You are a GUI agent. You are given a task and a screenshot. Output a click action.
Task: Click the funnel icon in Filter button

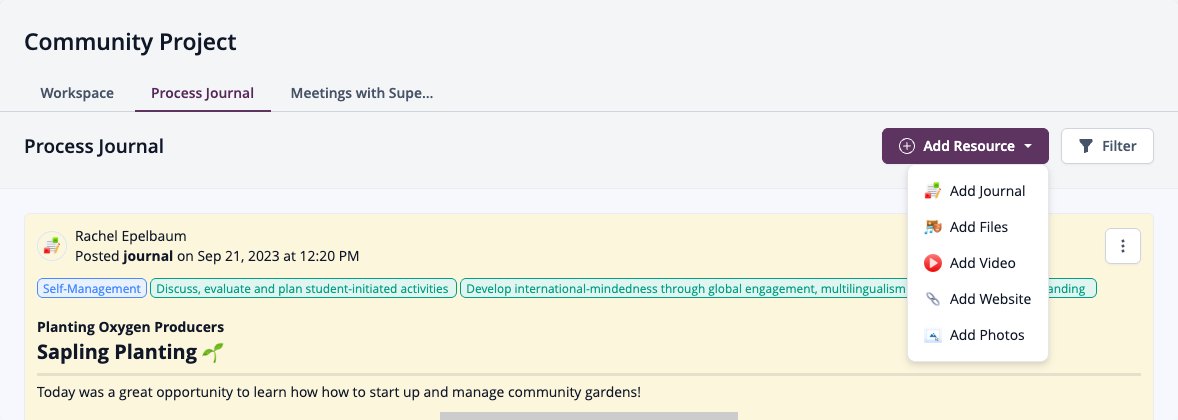pyautogui.click(x=1086, y=146)
